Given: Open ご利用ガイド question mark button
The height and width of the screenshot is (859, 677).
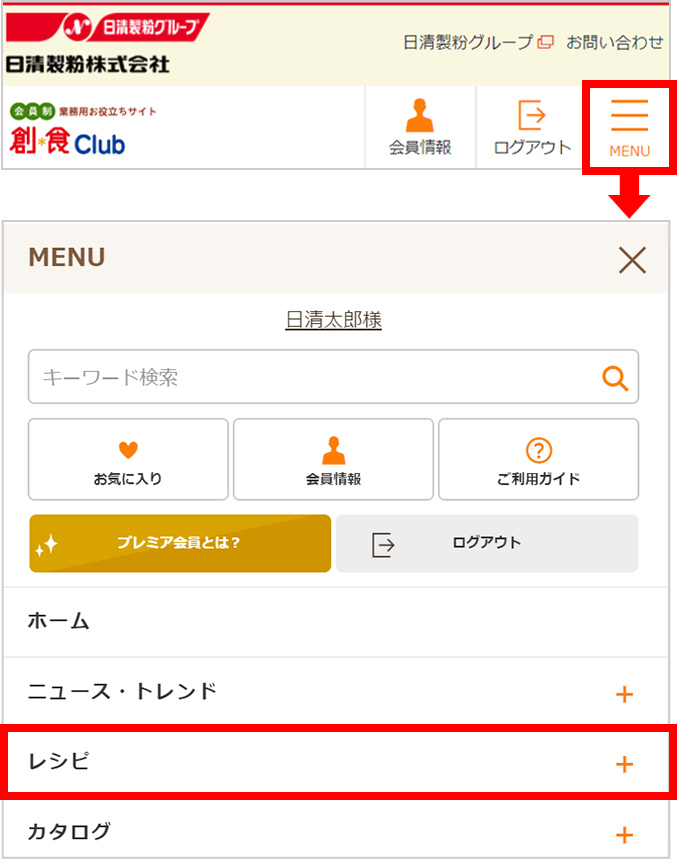Looking at the screenshot, I should 538,459.
